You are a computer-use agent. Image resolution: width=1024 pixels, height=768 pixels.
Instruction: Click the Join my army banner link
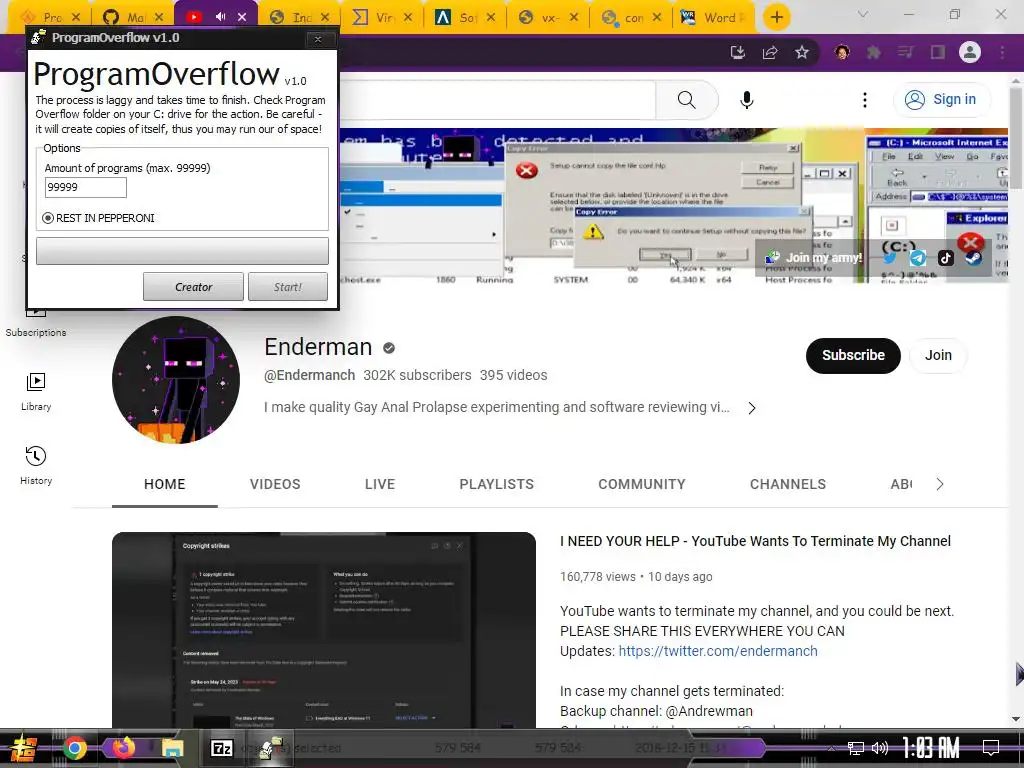[x=814, y=258]
